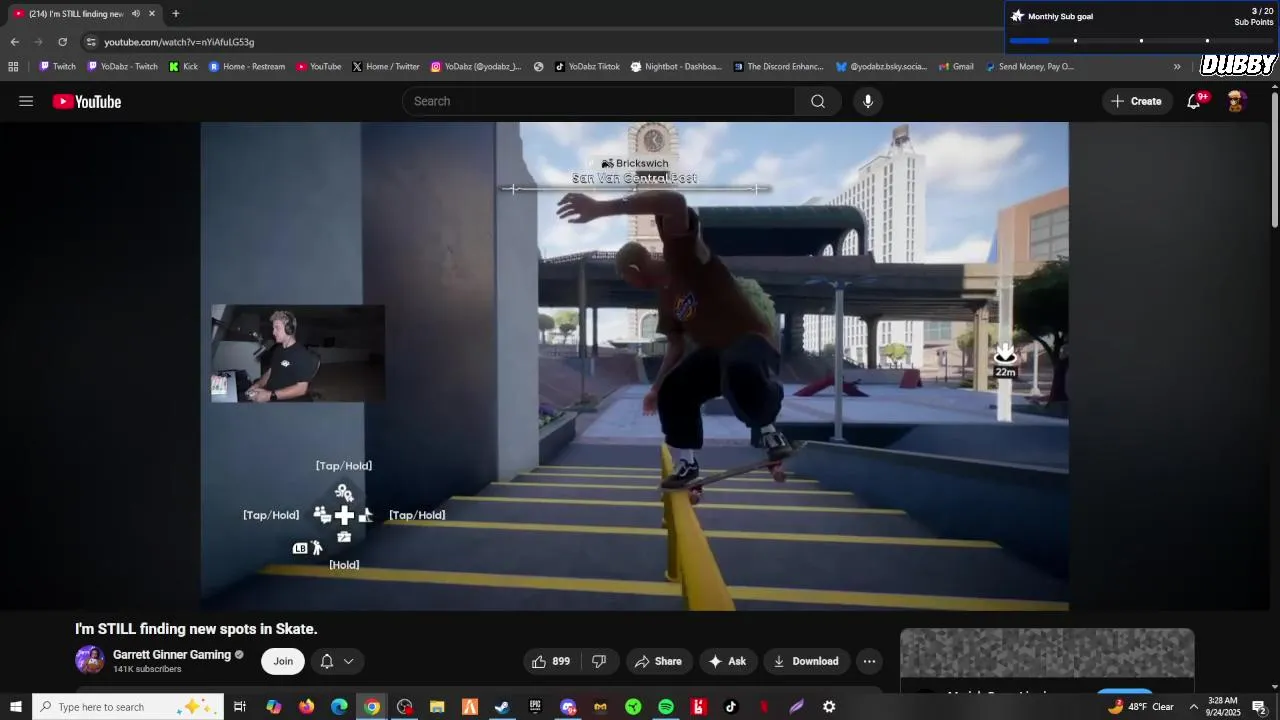Open the recommended video thumbnail
Screen dimensions: 1280x720
(1047, 654)
